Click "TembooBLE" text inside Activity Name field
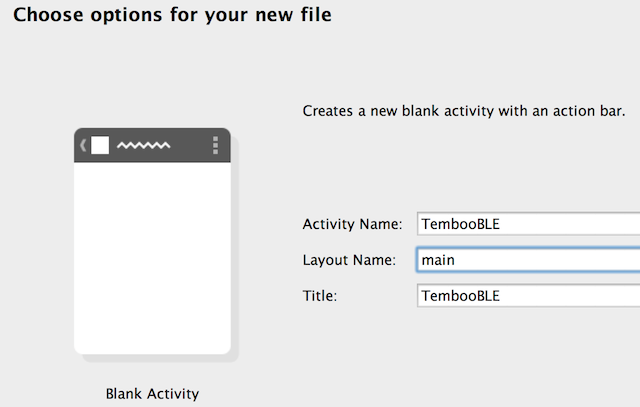 (460, 223)
